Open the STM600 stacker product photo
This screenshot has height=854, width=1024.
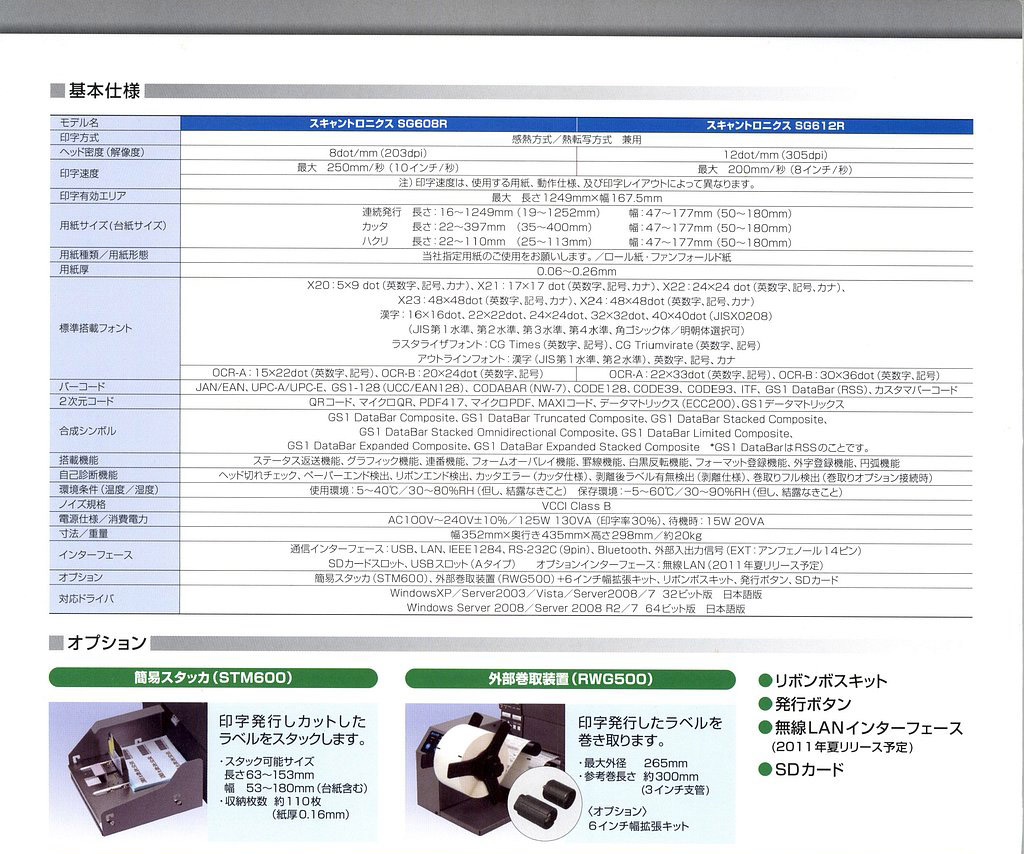coord(128,771)
